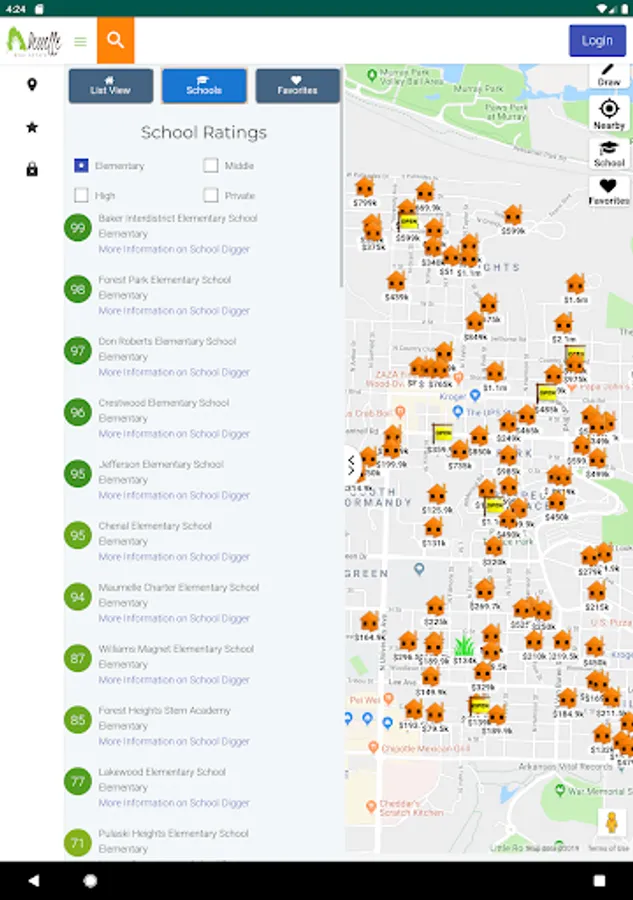Viewport: 633px width, 900px height.
Task: Select 'Crestwood Elementary School' name
Action: [164, 403]
